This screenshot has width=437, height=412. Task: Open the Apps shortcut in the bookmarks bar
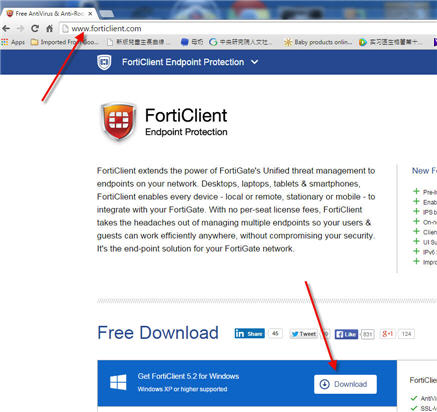point(13,42)
